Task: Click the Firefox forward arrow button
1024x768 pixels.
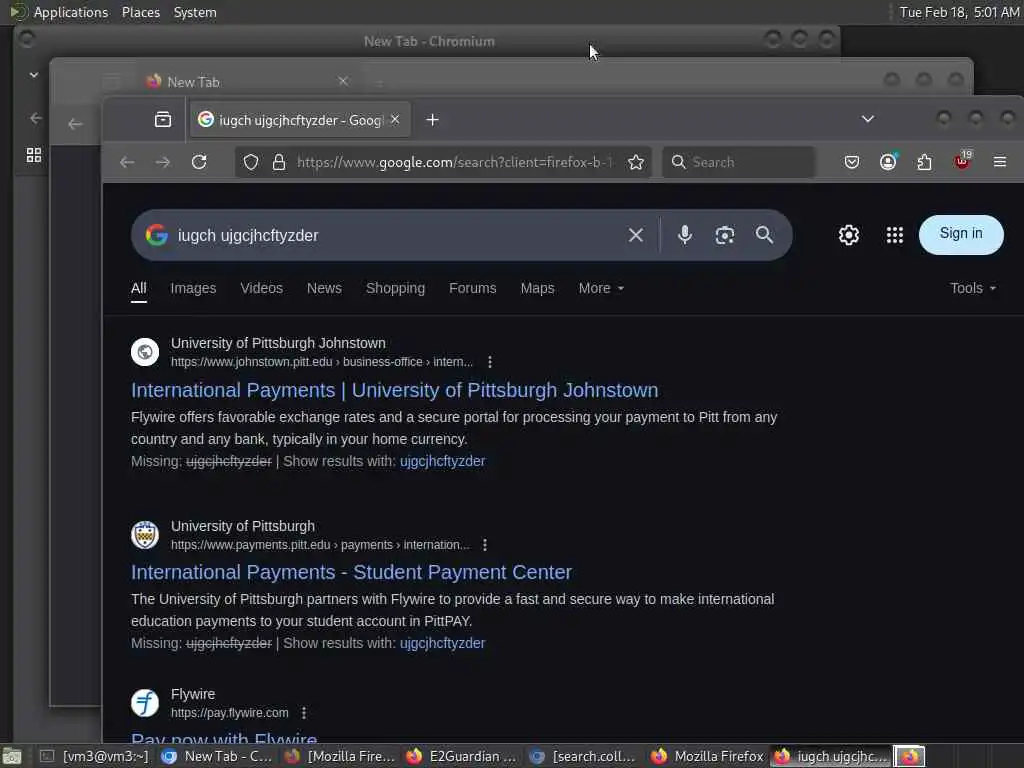Action: (163, 162)
